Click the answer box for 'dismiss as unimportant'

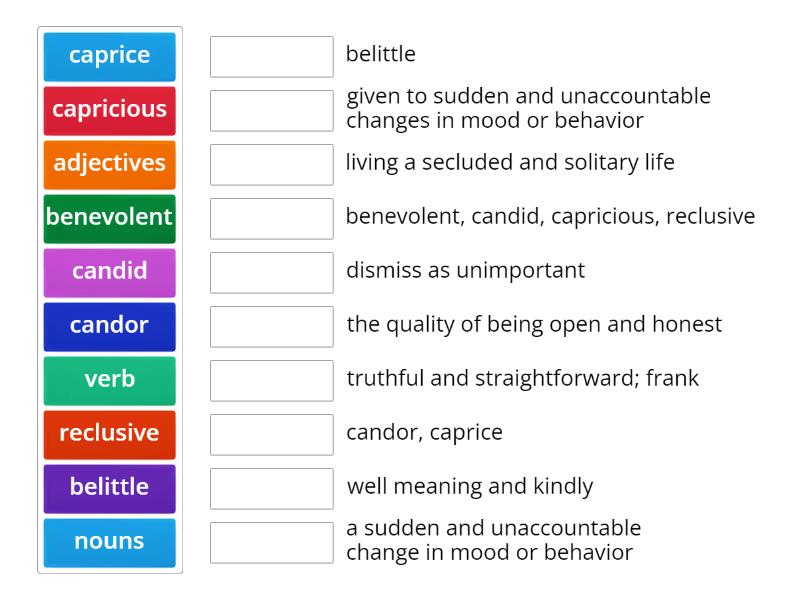tap(272, 273)
